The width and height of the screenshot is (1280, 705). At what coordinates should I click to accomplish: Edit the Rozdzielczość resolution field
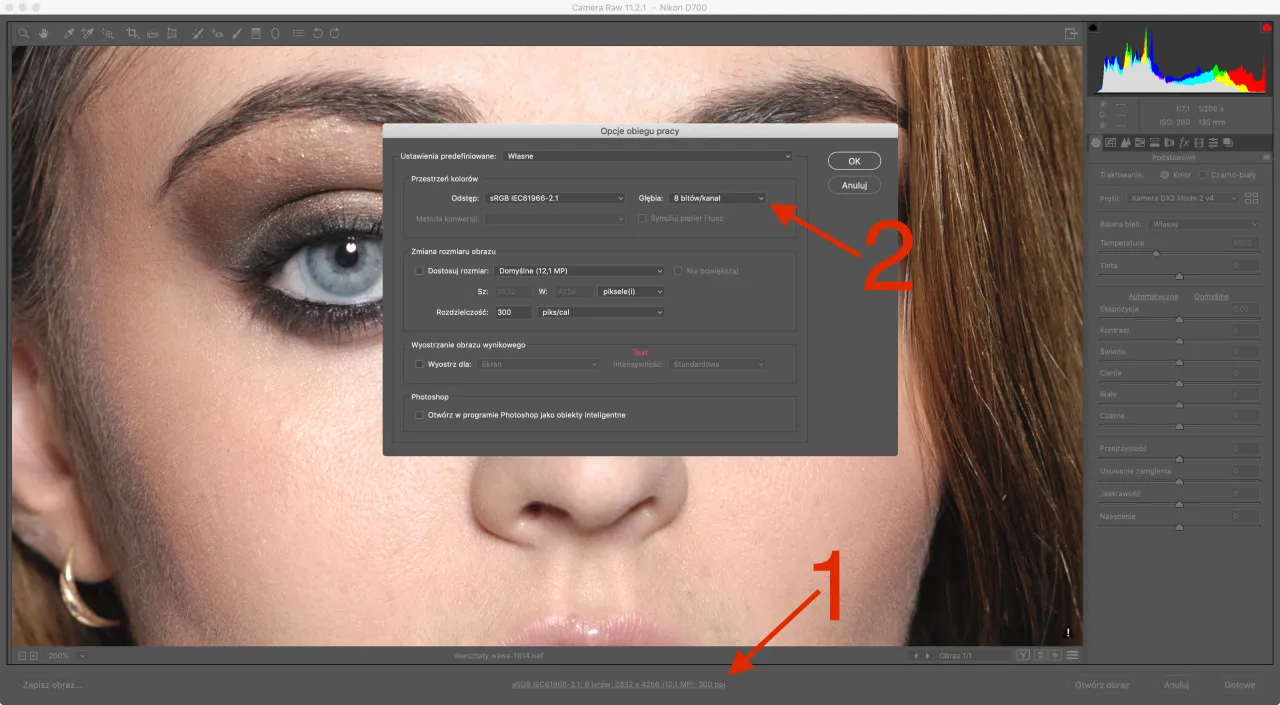coord(513,311)
